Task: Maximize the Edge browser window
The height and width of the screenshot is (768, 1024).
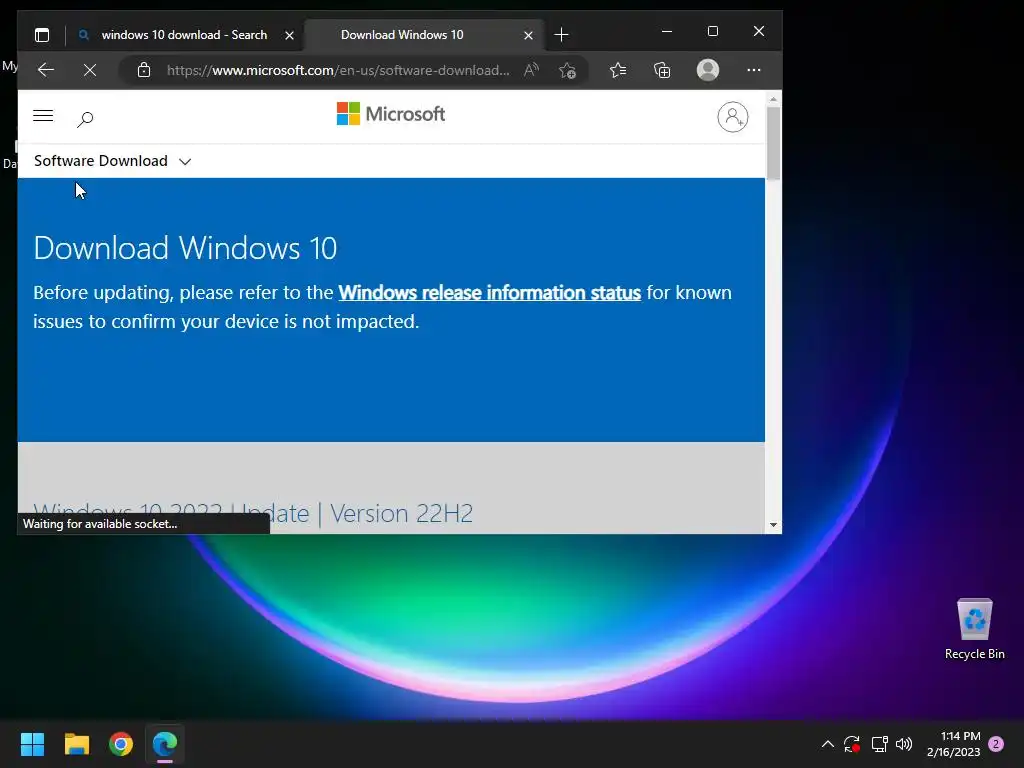Action: [713, 31]
